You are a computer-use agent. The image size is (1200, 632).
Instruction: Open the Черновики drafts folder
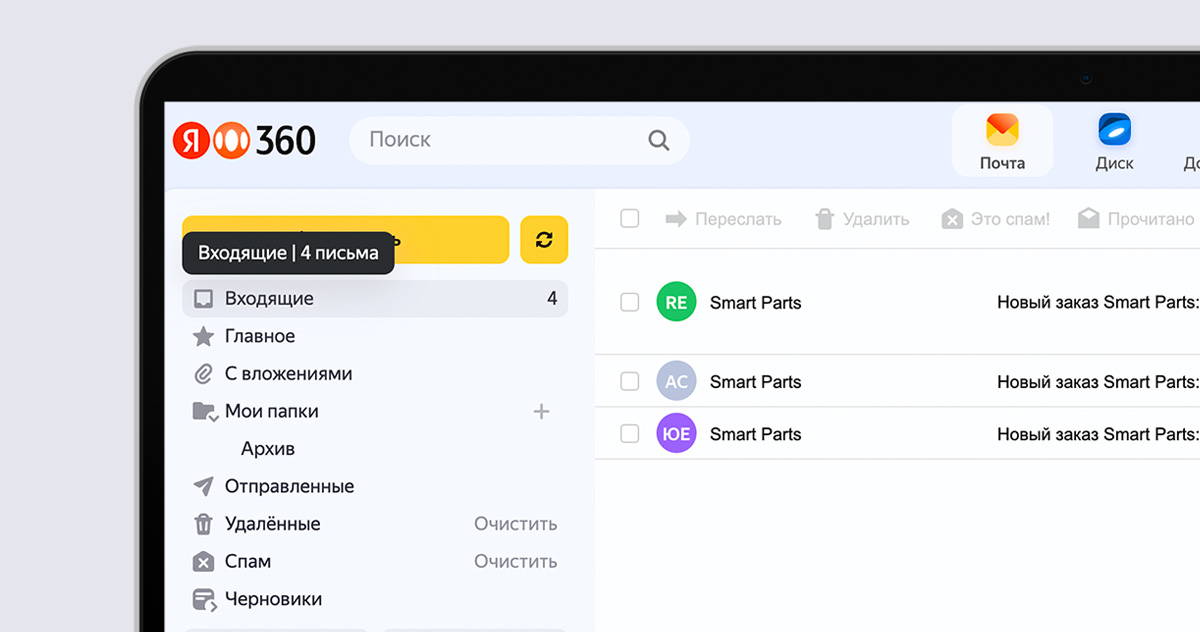click(273, 599)
